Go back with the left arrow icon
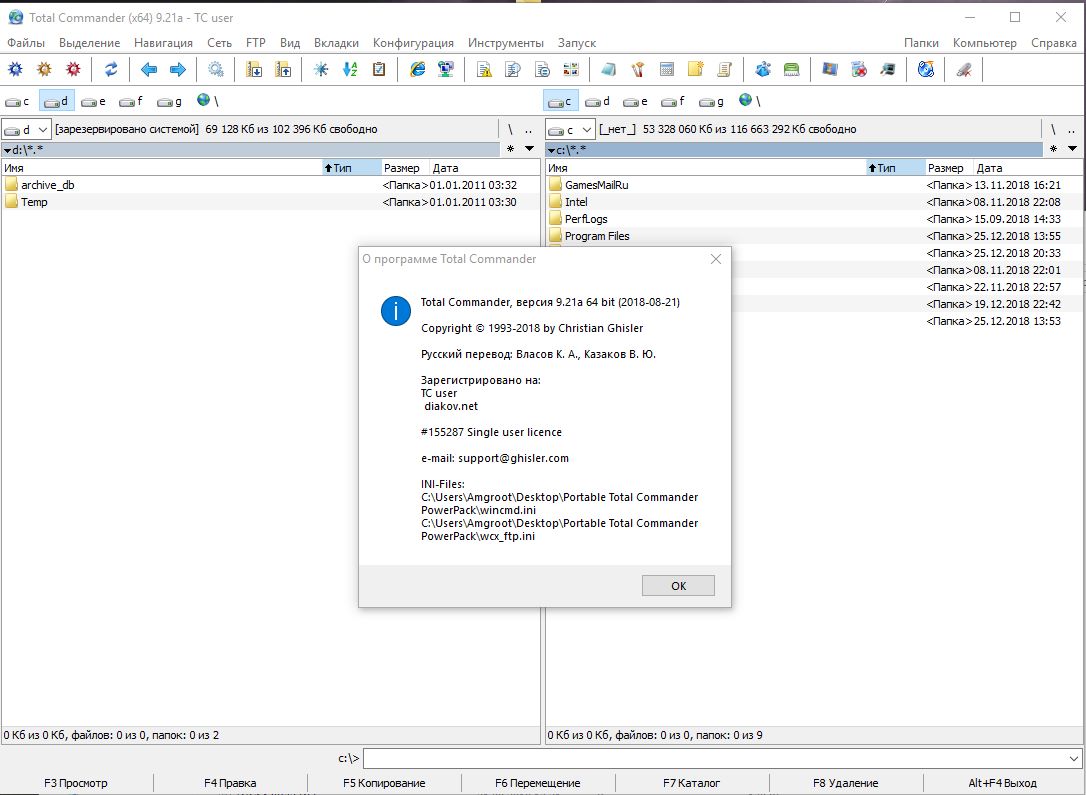Image resolution: width=1086 pixels, height=795 pixels. (148, 69)
